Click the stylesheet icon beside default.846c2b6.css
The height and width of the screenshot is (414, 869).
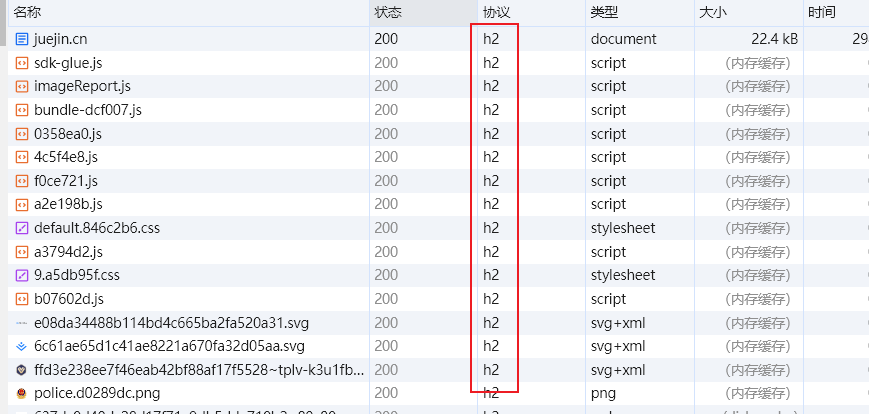pyautogui.click(x=21, y=228)
